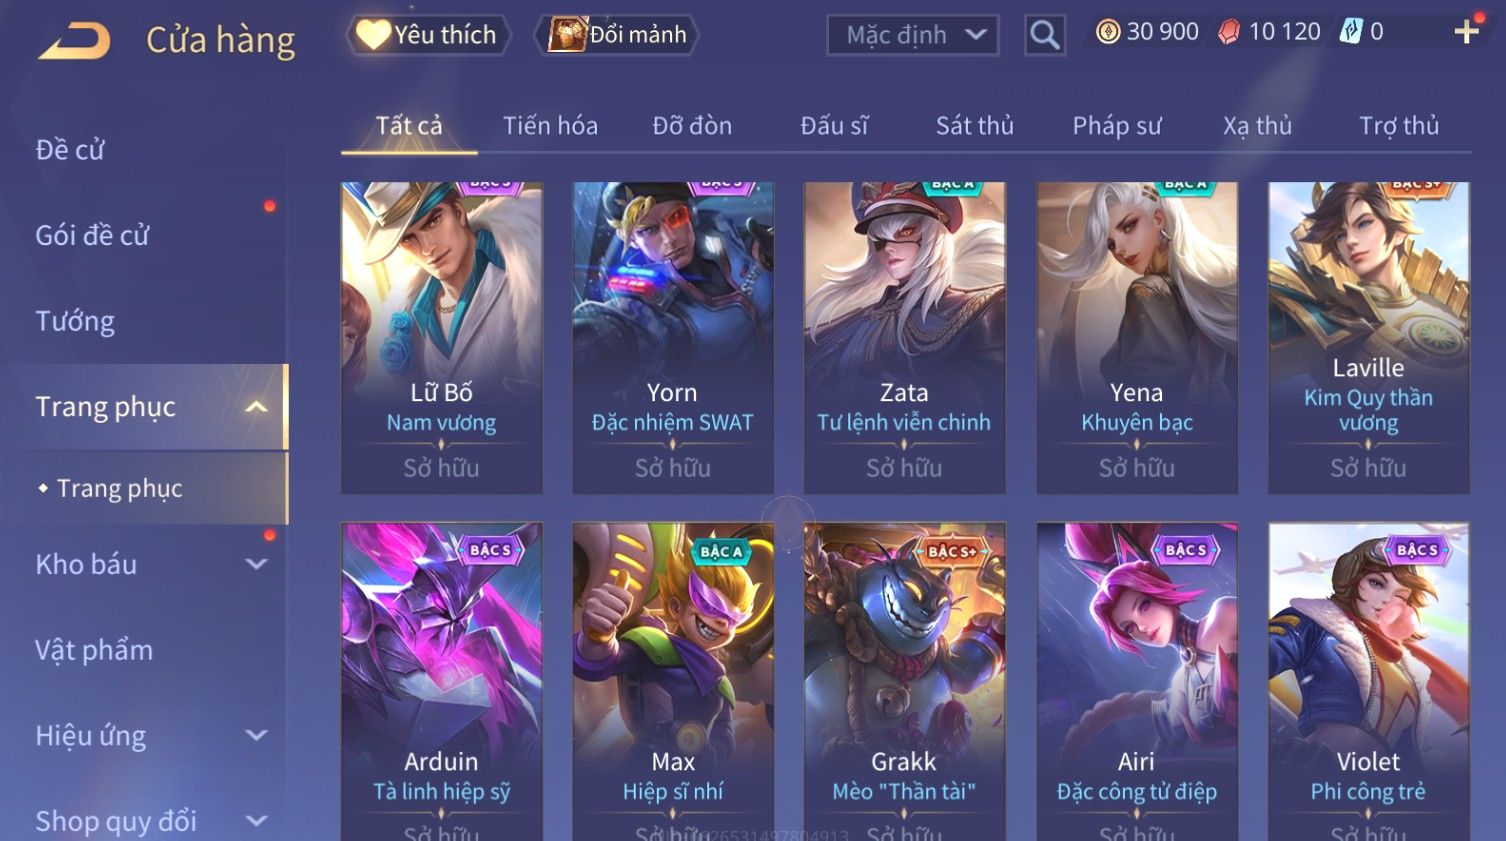This screenshot has width=1506, height=841.
Task: Click the gold coin balance icon
Action: 1108,32
